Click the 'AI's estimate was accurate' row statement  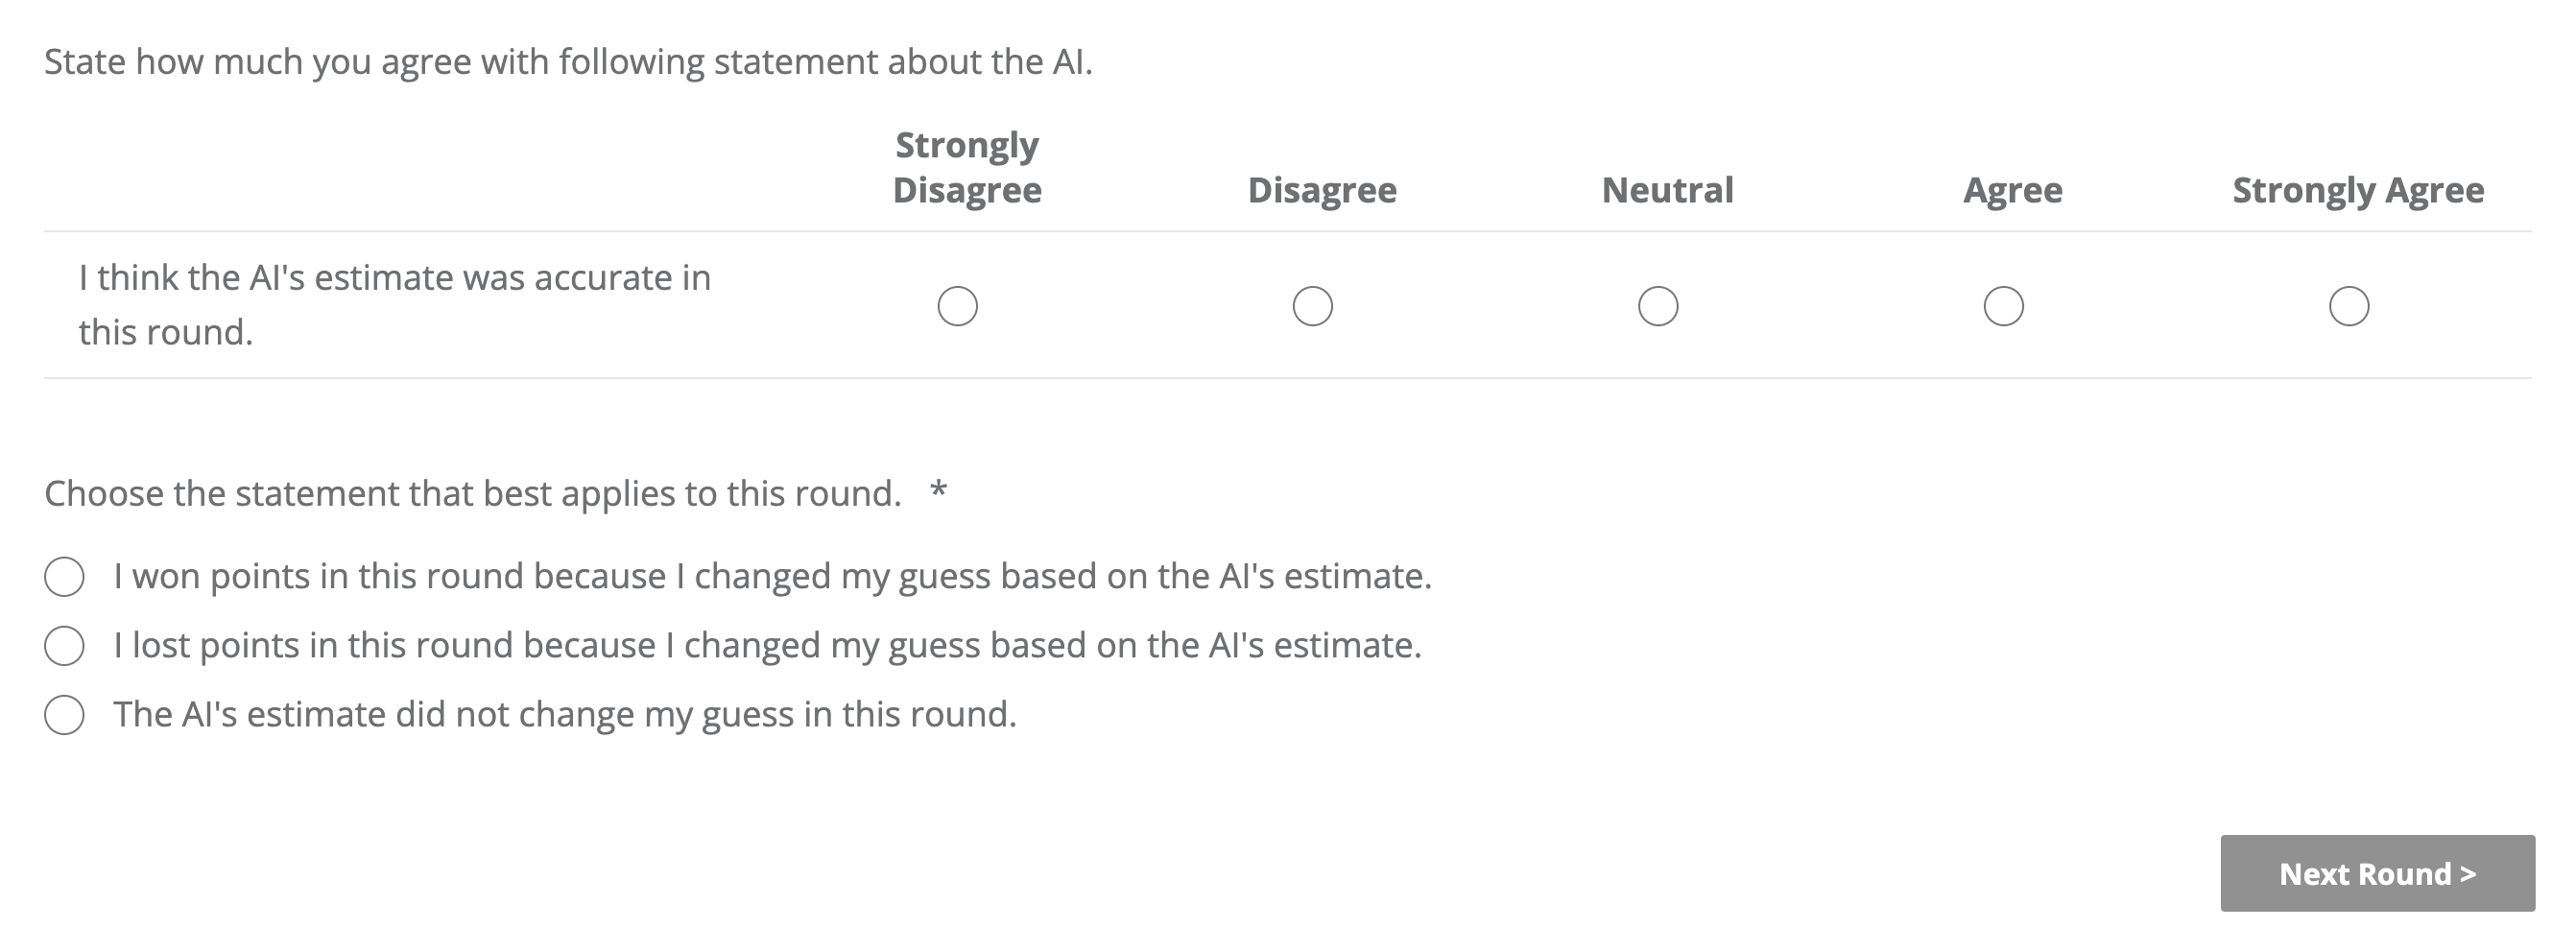pos(394,305)
